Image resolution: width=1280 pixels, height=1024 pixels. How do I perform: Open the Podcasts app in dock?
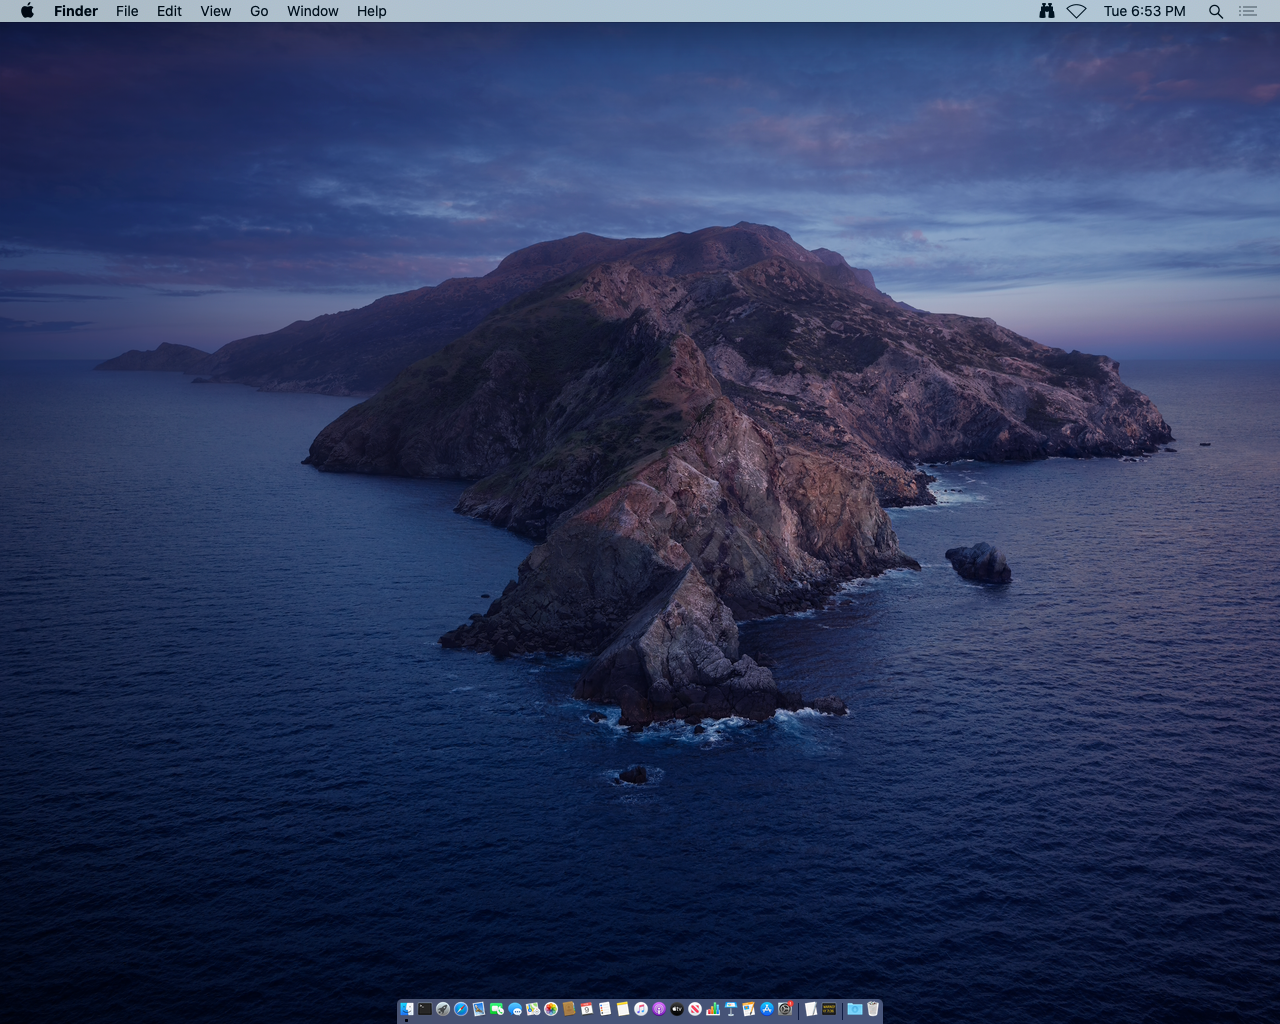(x=659, y=1009)
